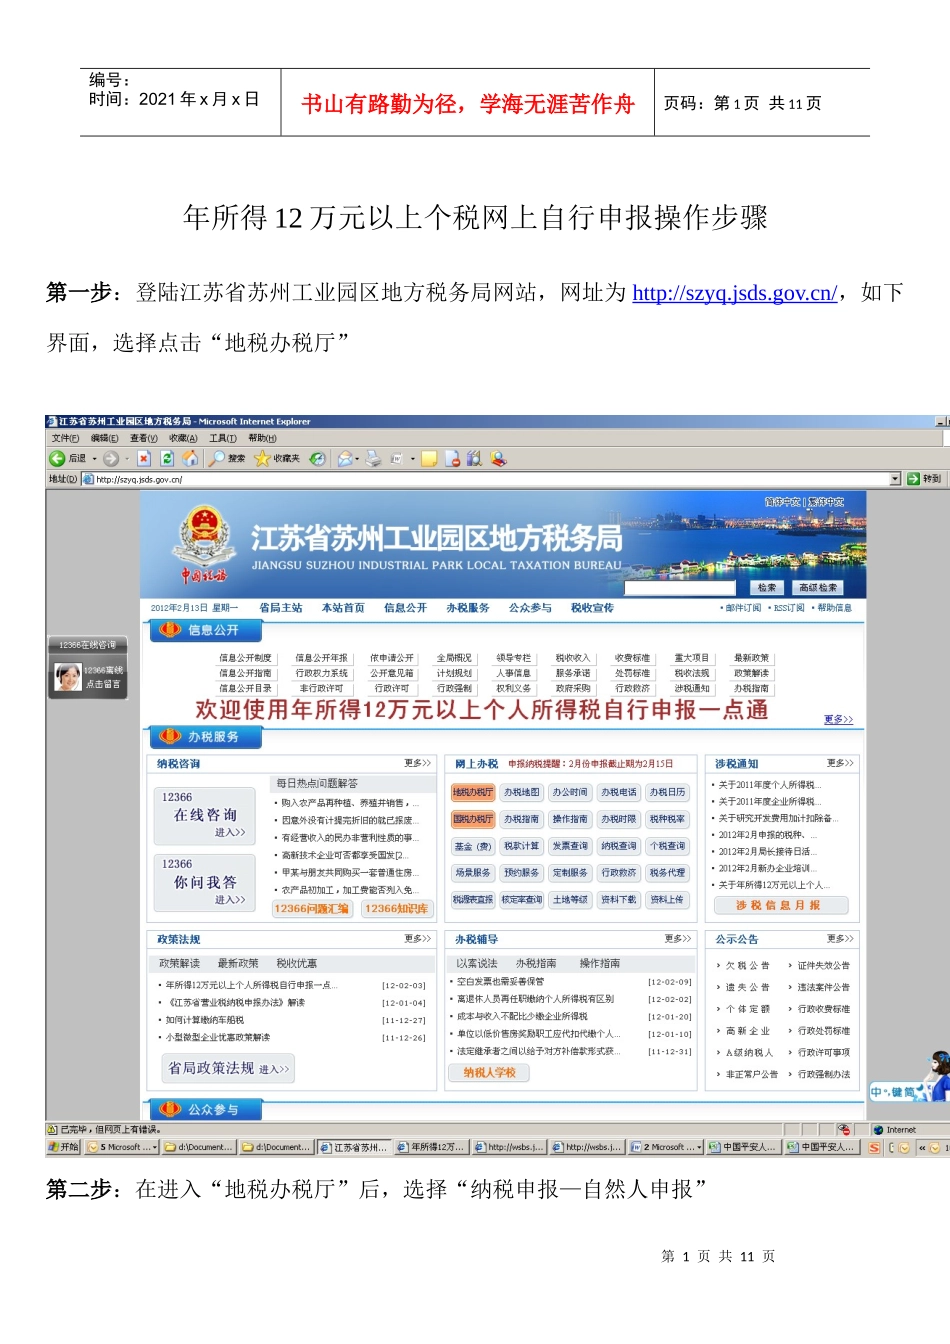Click the 省局政策法规 进入 button

pos(229,1069)
